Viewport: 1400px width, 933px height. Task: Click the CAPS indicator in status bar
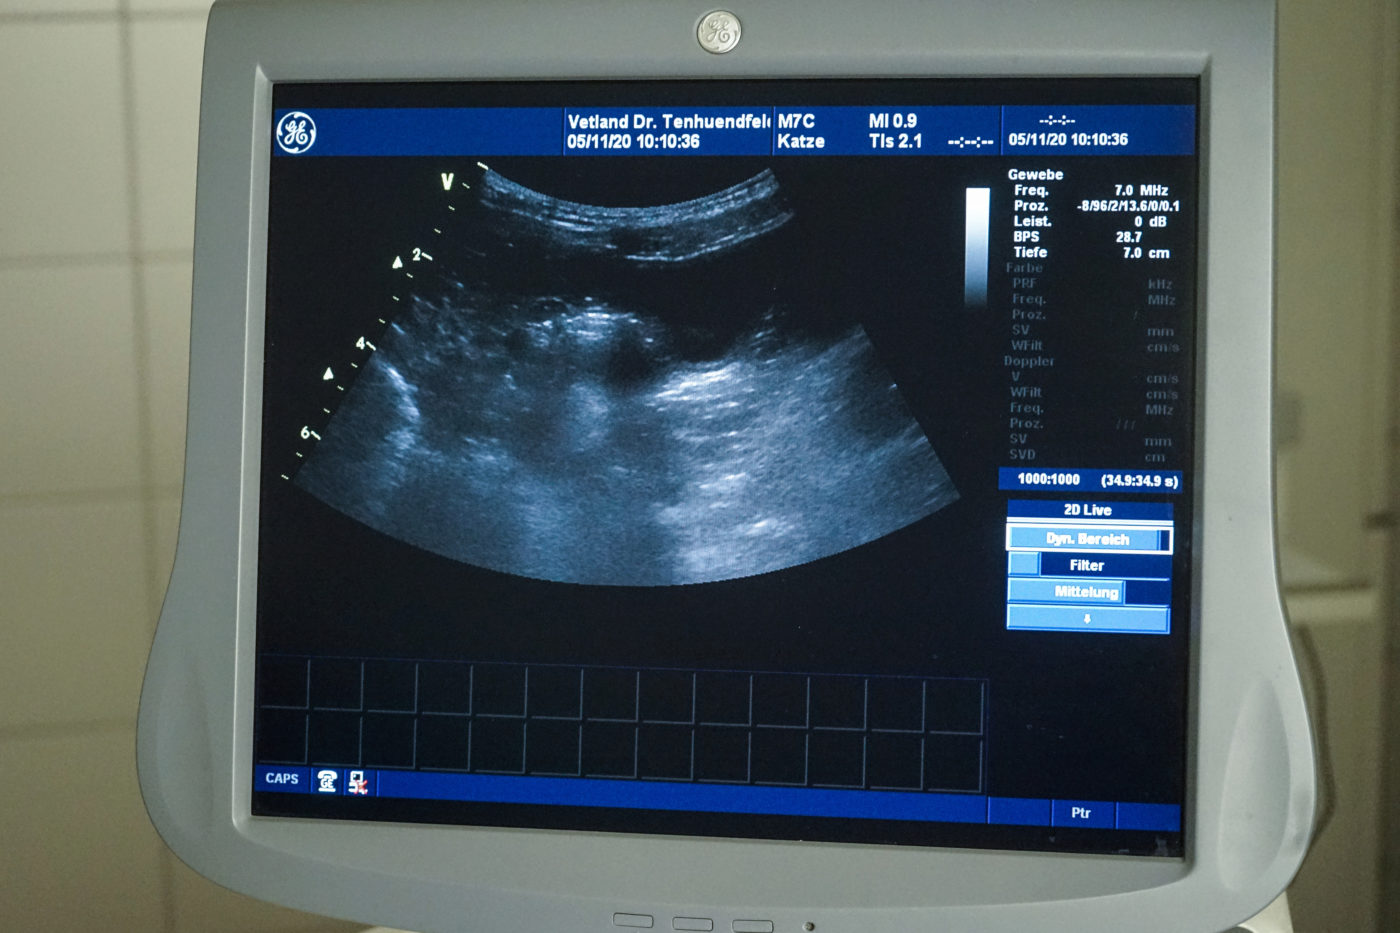tap(282, 778)
